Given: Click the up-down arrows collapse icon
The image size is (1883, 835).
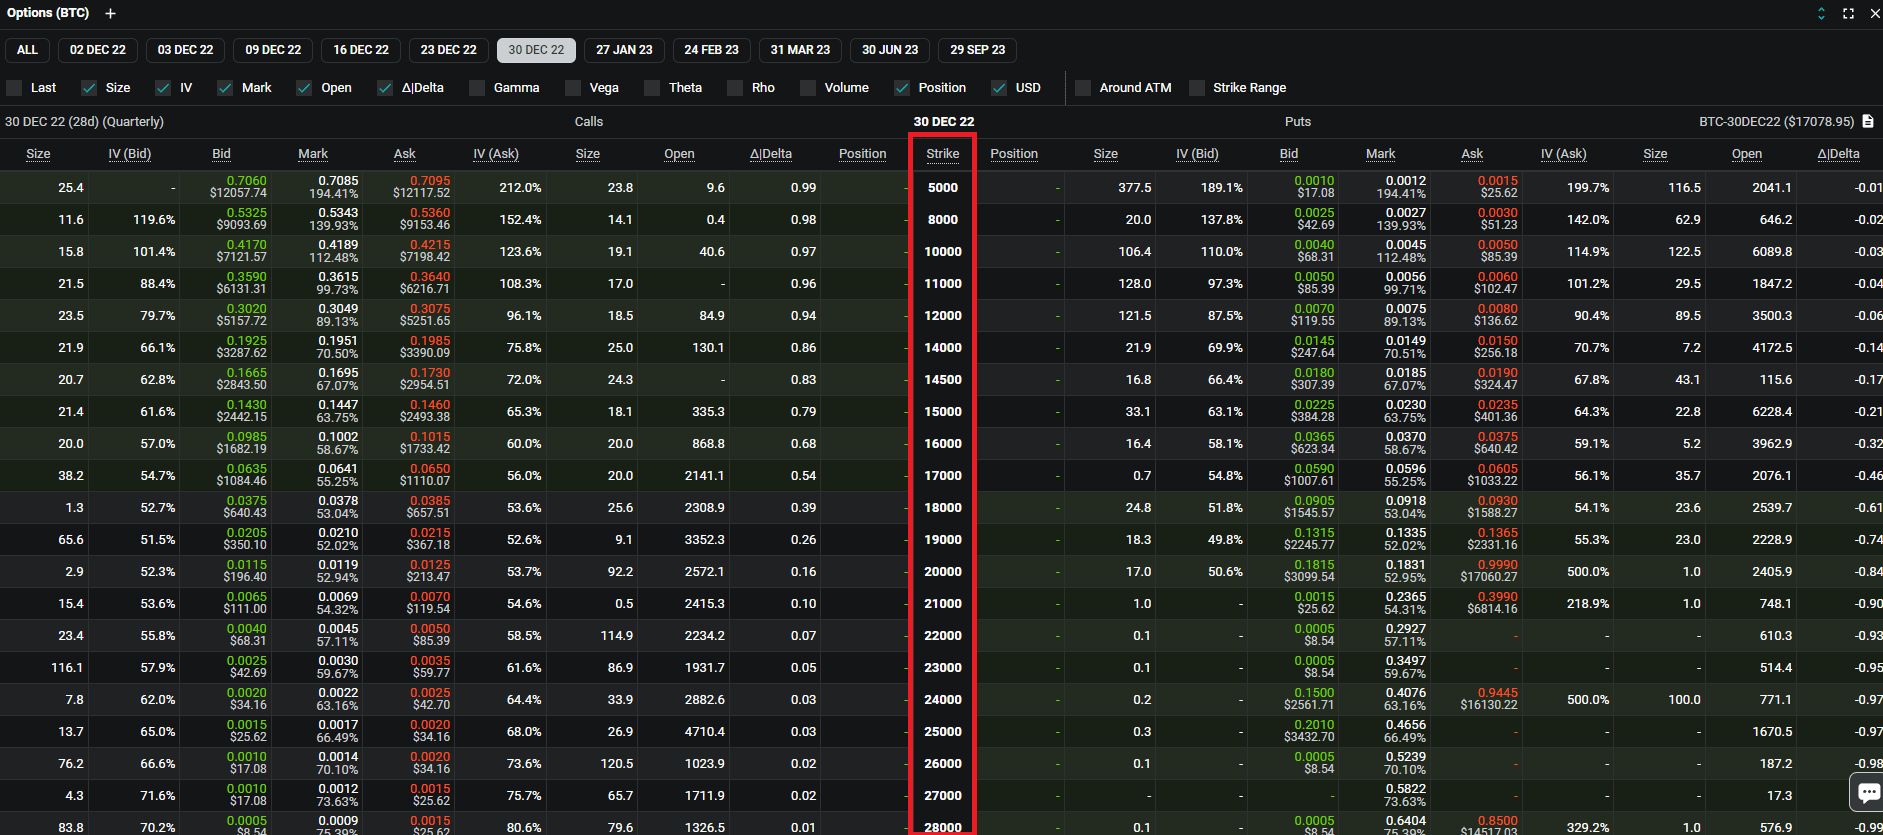Looking at the screenshot, I should (x=1821, y=14).
